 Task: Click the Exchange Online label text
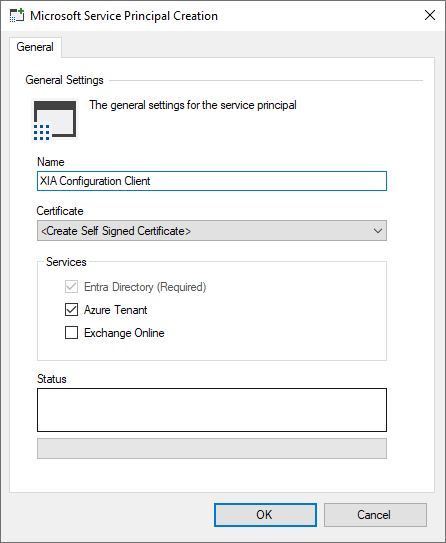pos(124,333)
